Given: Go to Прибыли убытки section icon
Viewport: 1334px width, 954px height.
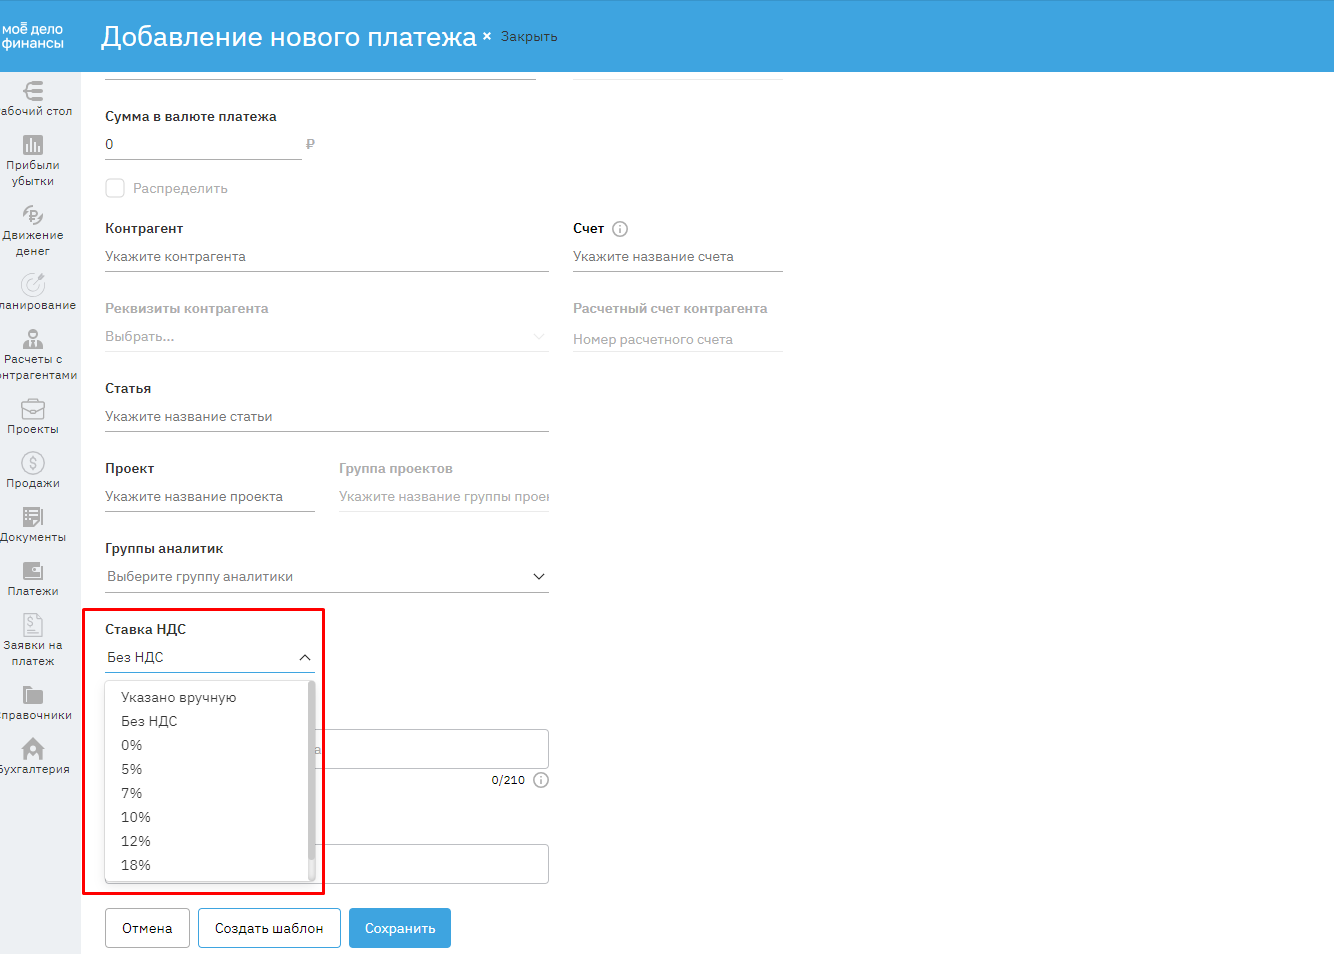Looking at the screenshot, I should [x=33, y=145].
